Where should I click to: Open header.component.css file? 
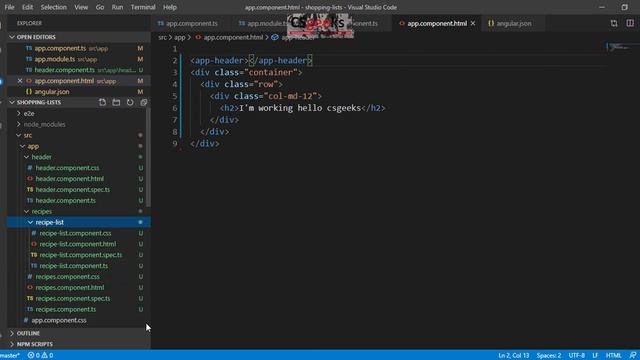point(67,168)
